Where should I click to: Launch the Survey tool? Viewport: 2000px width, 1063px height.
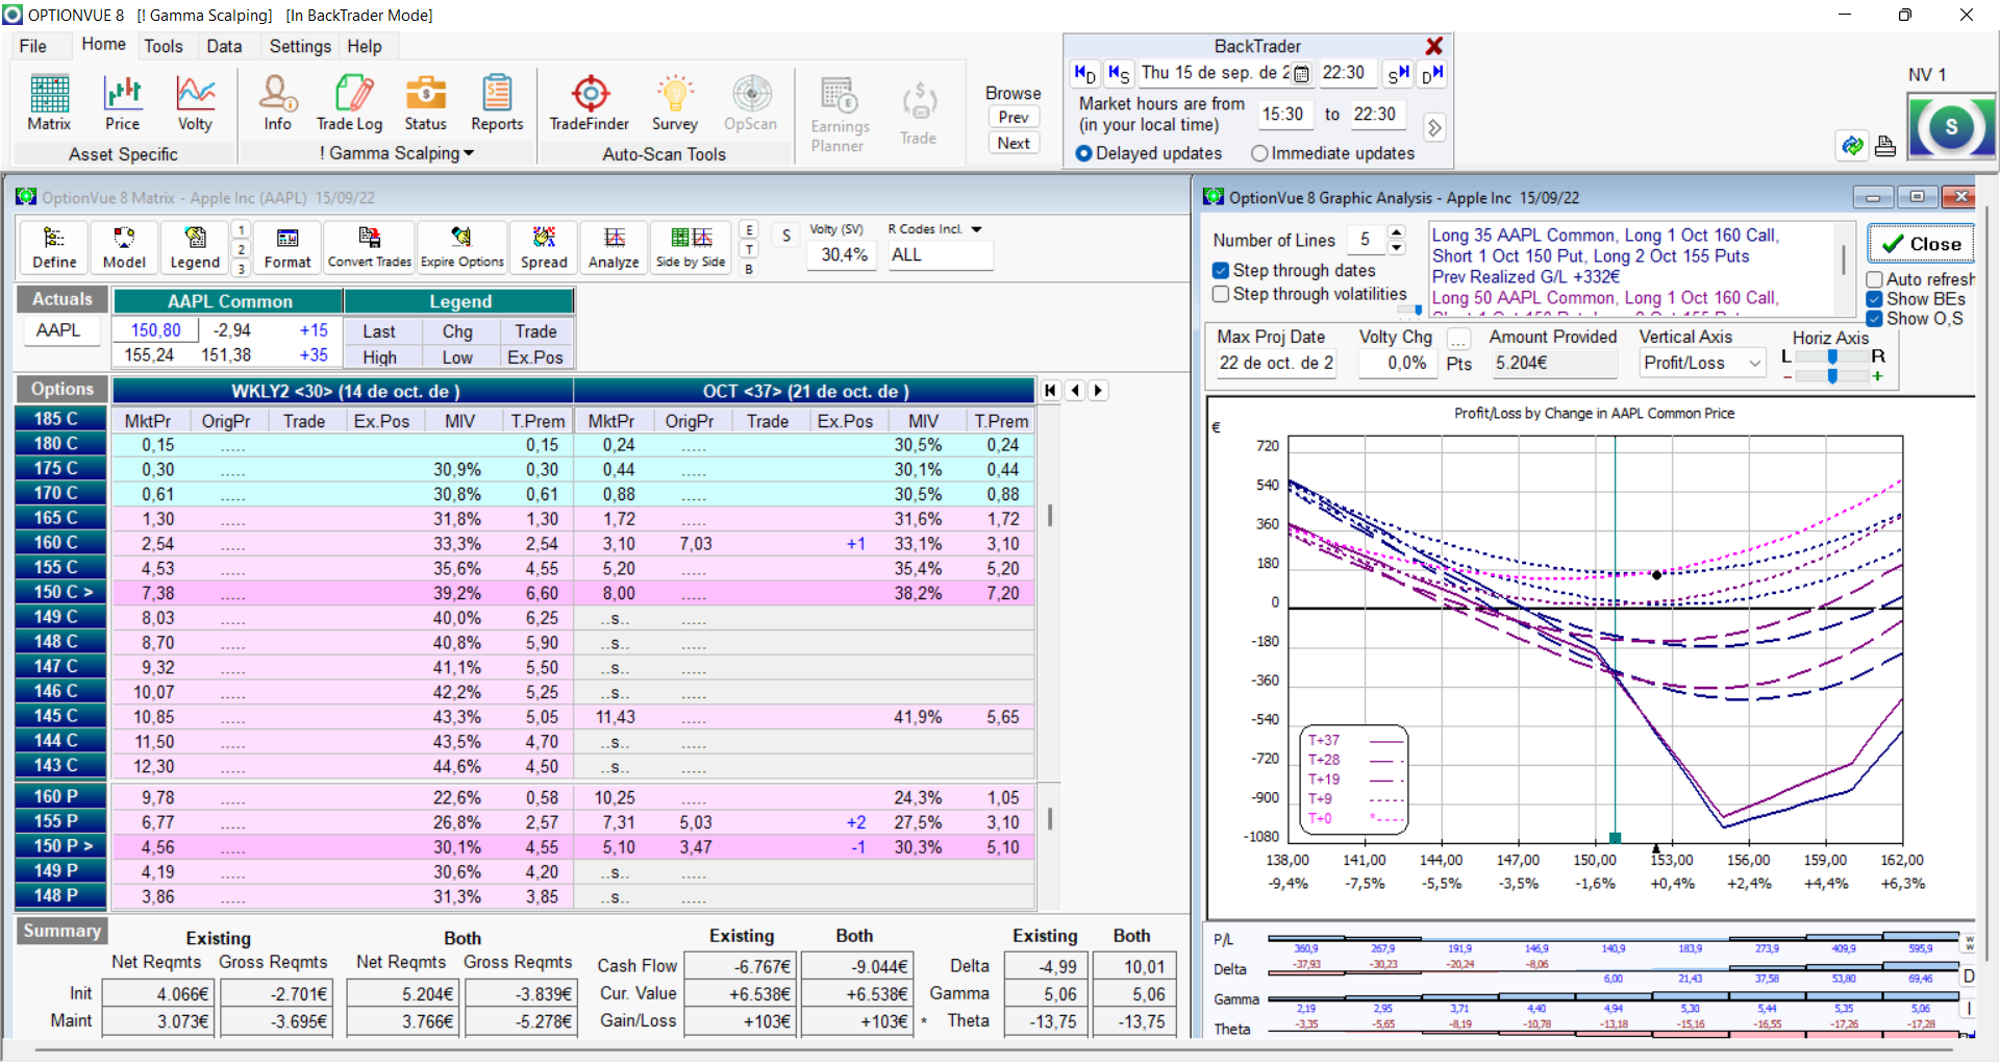[x=675, y=103]
